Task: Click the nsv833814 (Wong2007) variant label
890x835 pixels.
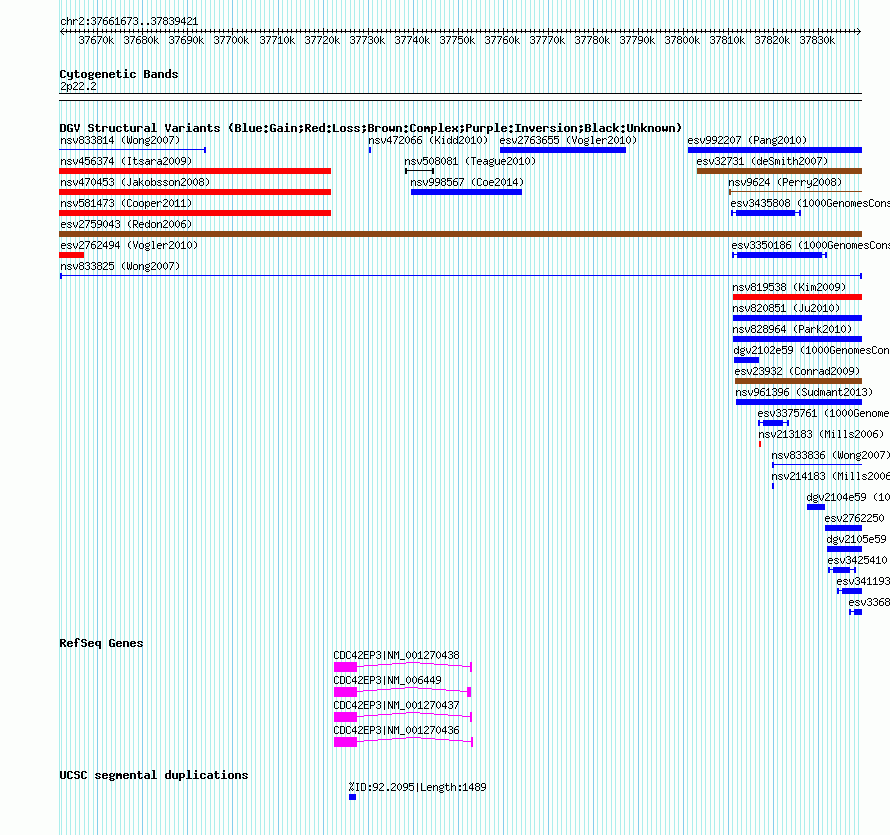Action: [x=120, y=140]
